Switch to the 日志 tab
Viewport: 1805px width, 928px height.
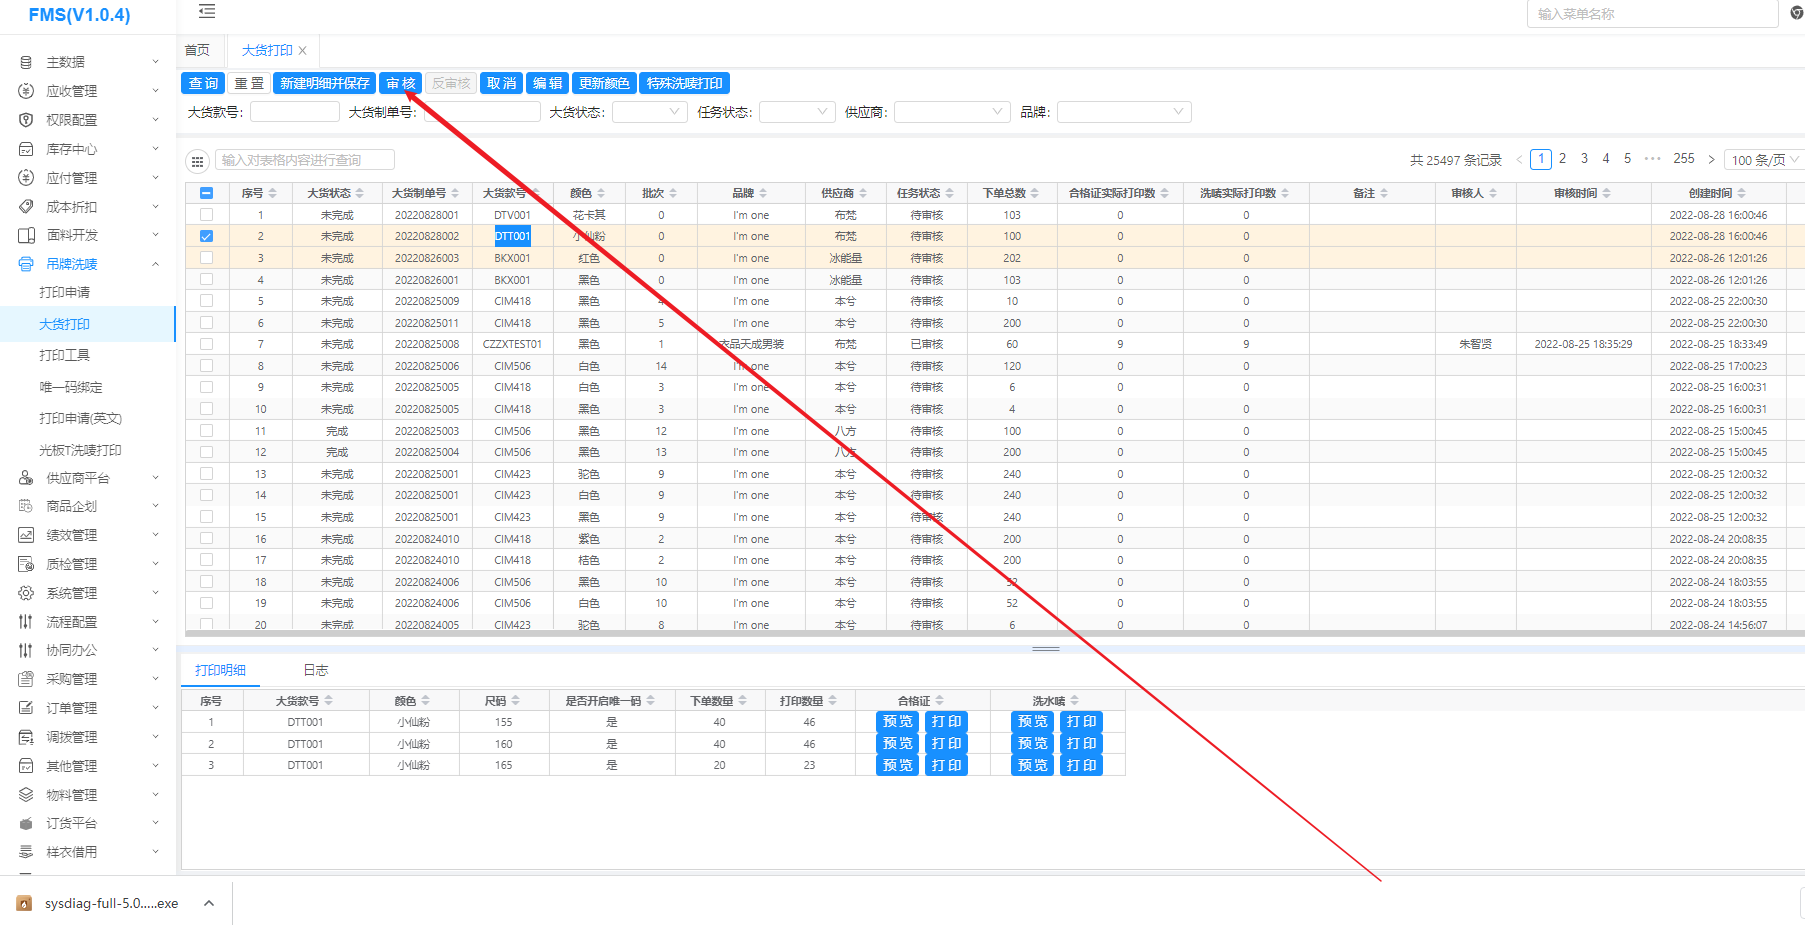tap(315, 670)
